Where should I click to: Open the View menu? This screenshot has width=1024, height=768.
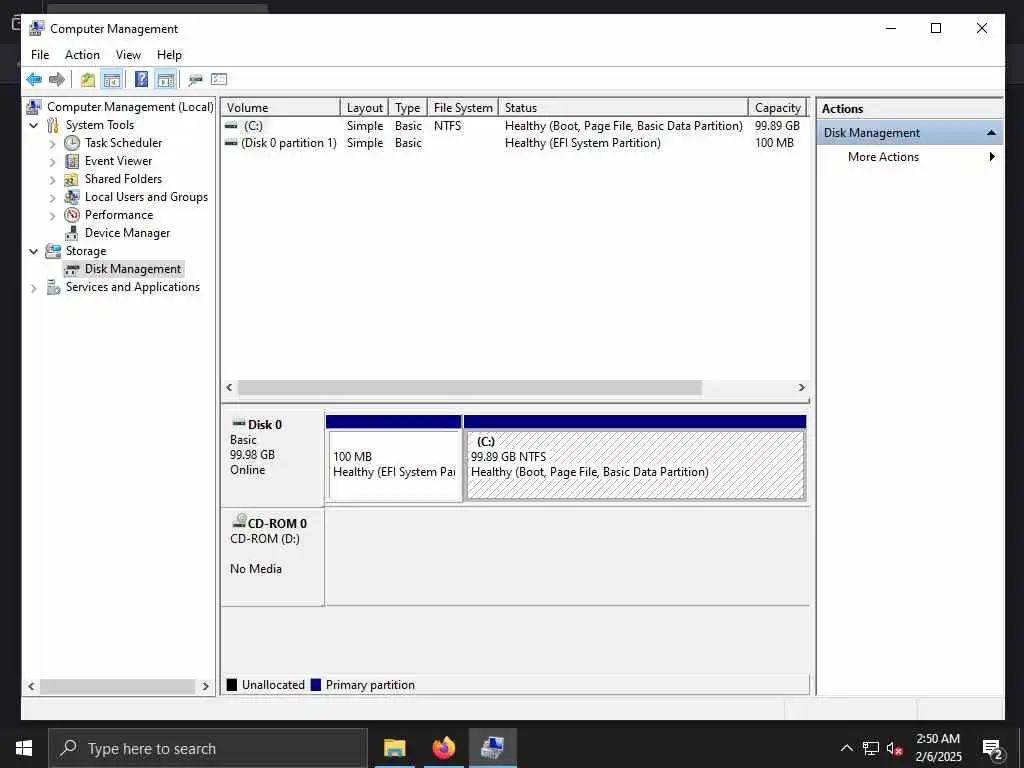click(x=128, y=55)
